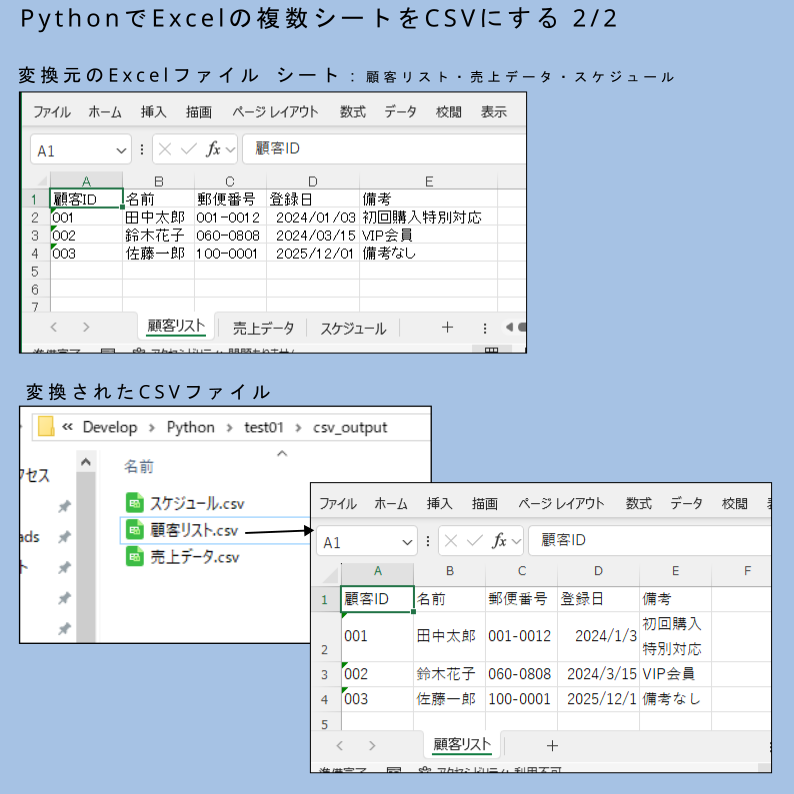Image resolution: width=794 pixels, height=794 pixels.
Task: Click insert function fx in upper Excel
Action: click(213, 149)
